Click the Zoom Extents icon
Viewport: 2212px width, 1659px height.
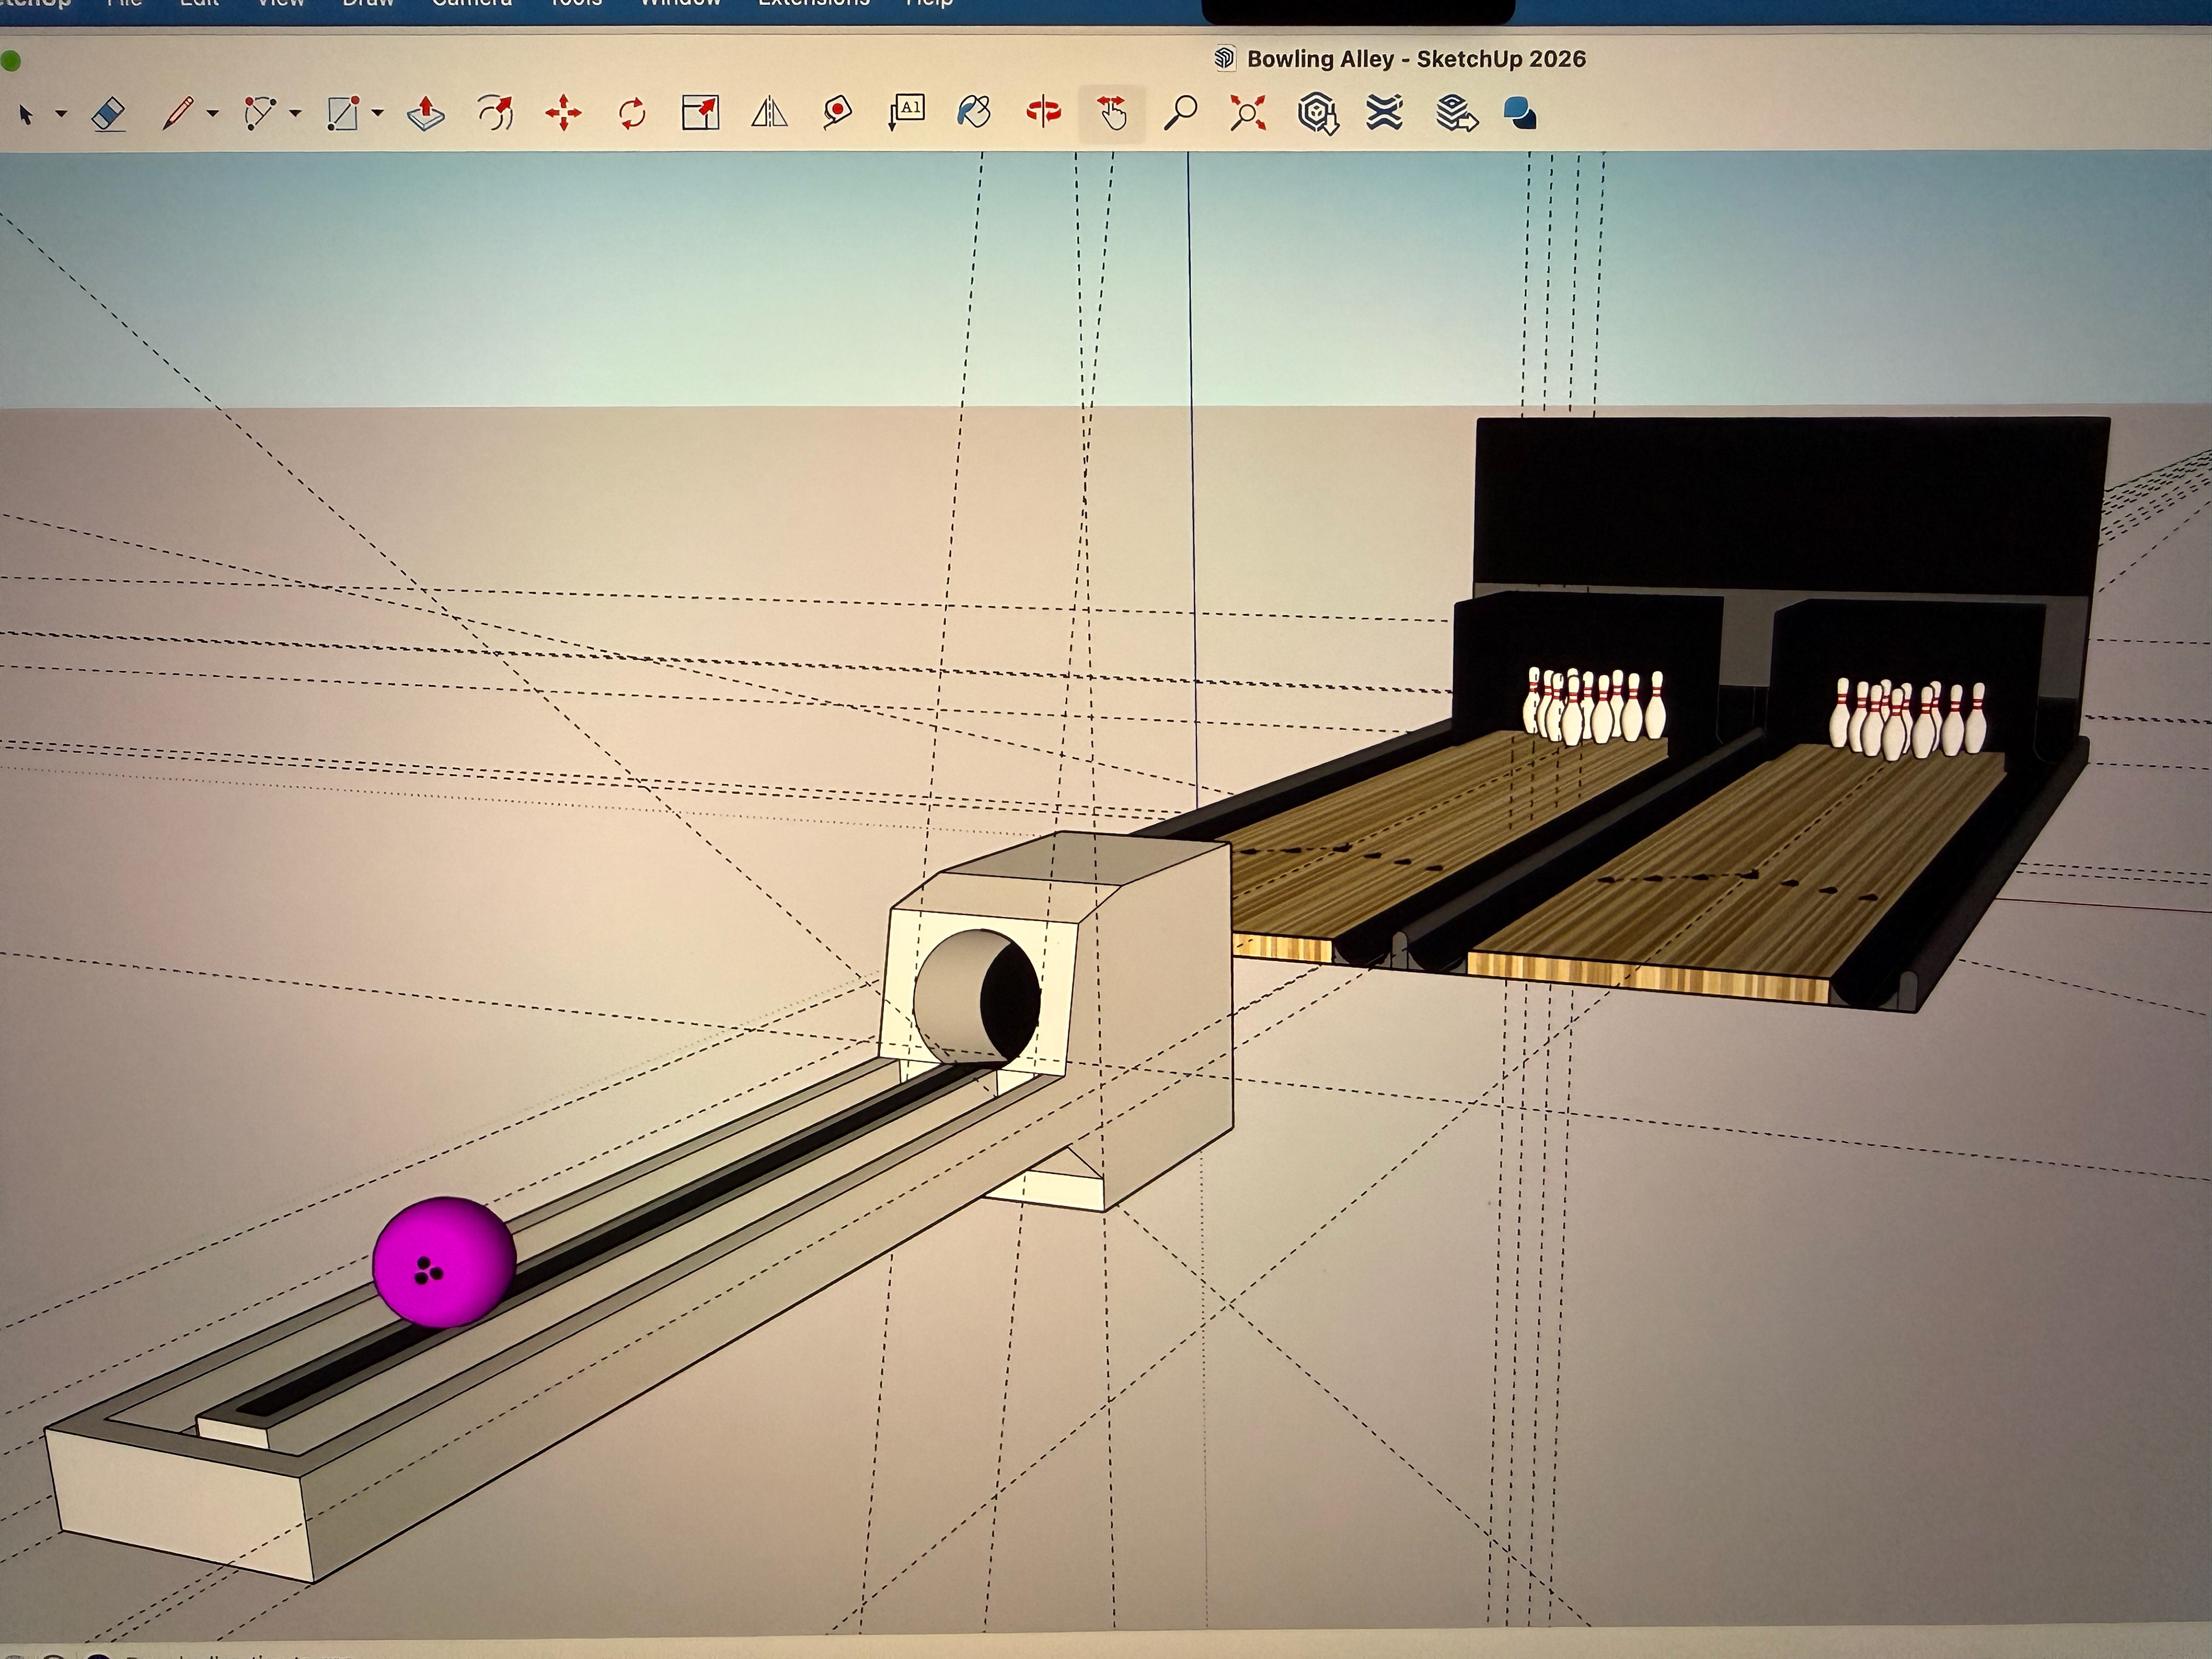1248,113
